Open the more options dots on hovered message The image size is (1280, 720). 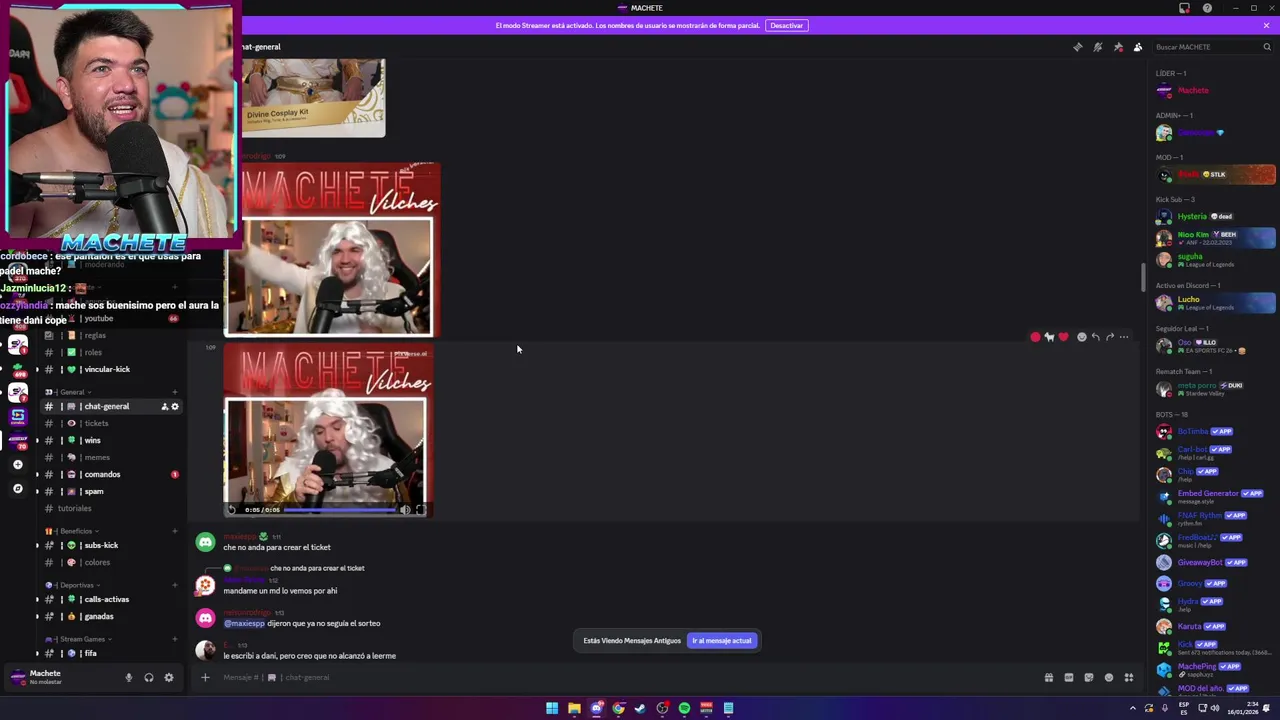1124,337
